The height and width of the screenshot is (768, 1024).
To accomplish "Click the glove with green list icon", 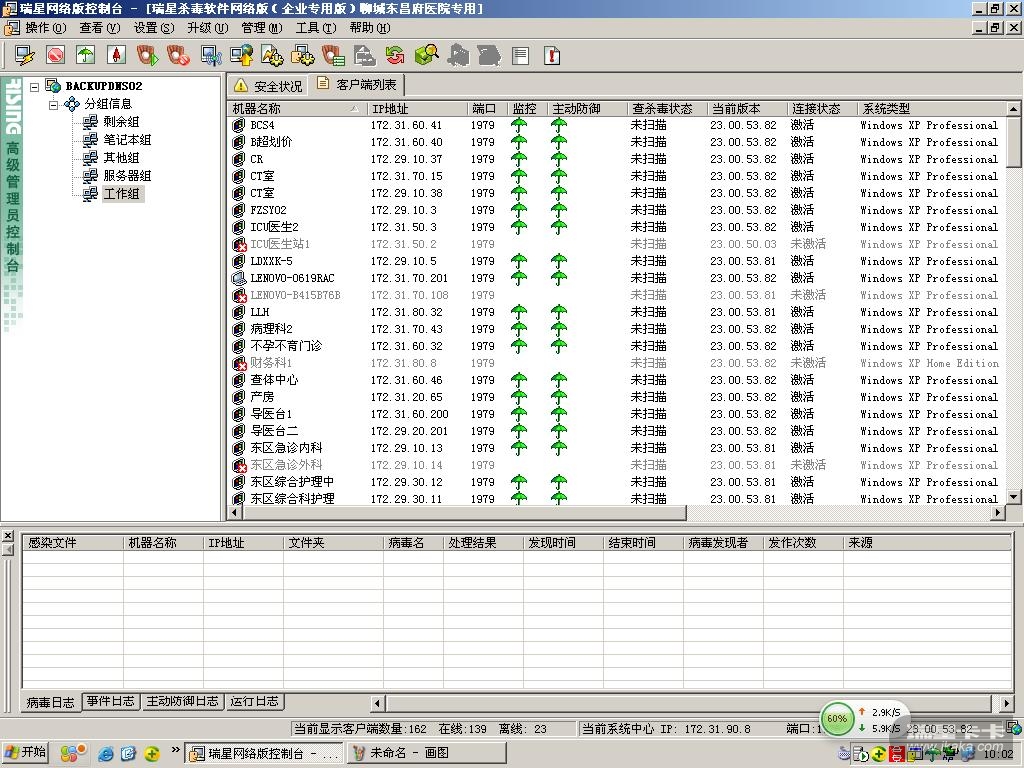I will click(x=333, y=56).
